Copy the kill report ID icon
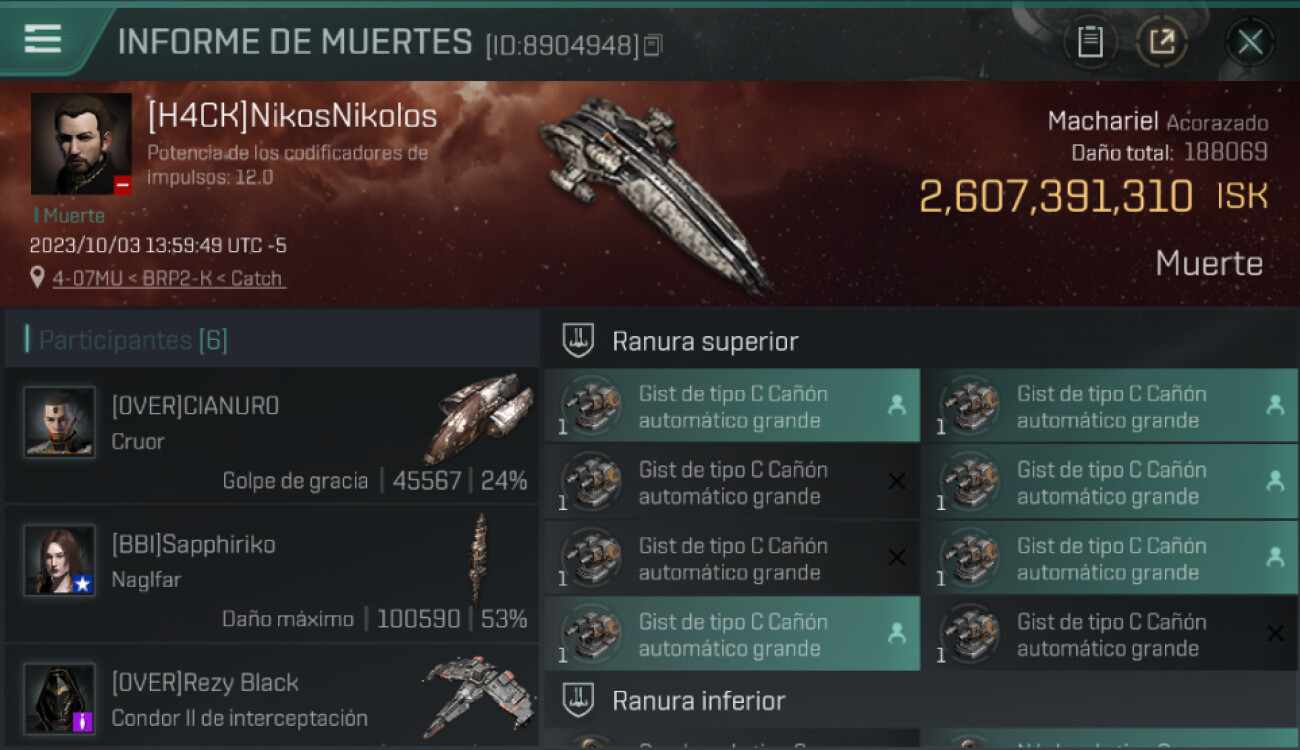Screen dimensions: 1300x750 pos(653,45)
